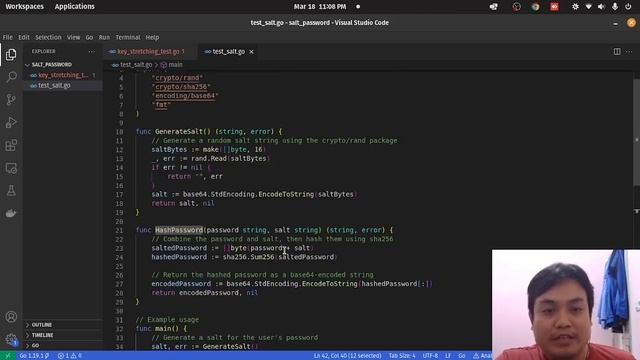Screen dimensions: 640x360
Task: Click the "crypto/sha256" import text
Action: pyautogui.click(x=181, y=87)
